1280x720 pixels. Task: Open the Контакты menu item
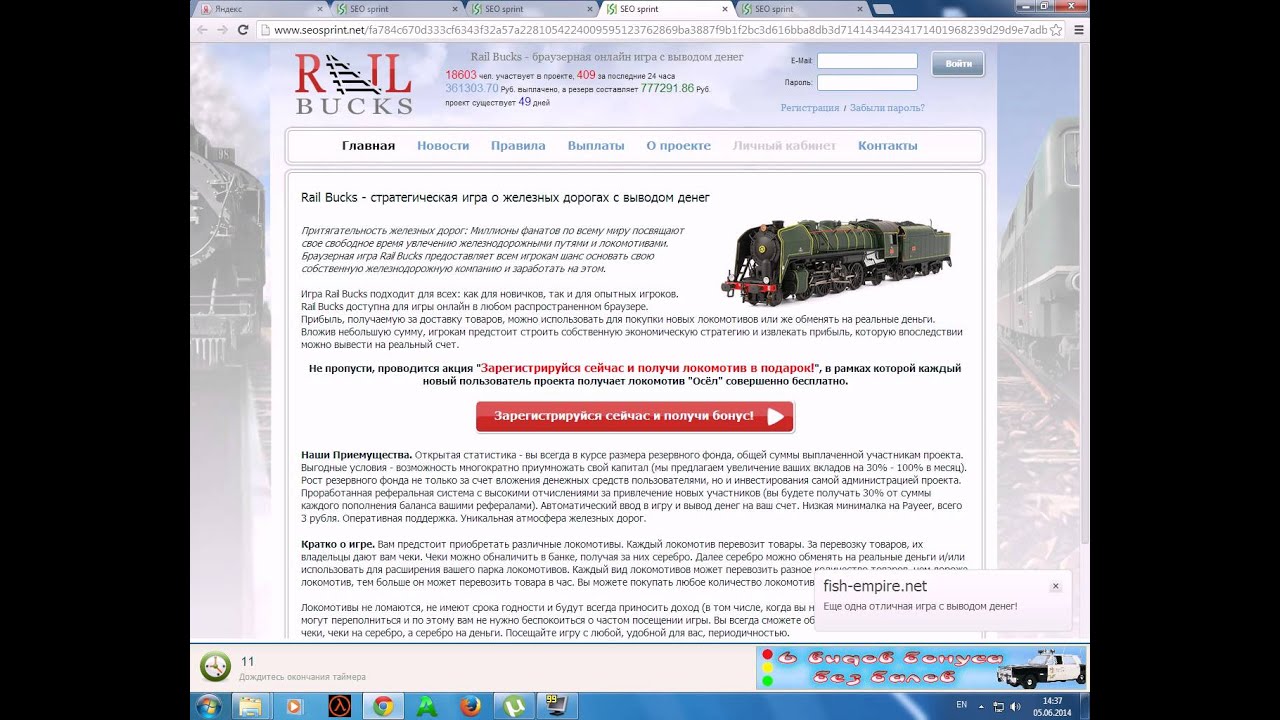887,146
